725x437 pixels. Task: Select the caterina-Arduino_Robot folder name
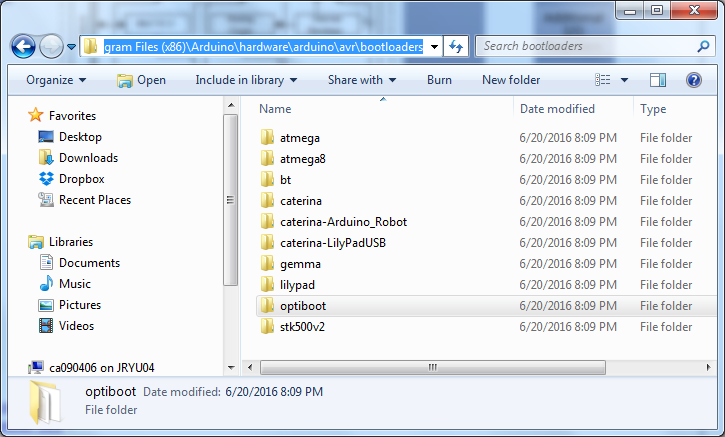[344, 222]
